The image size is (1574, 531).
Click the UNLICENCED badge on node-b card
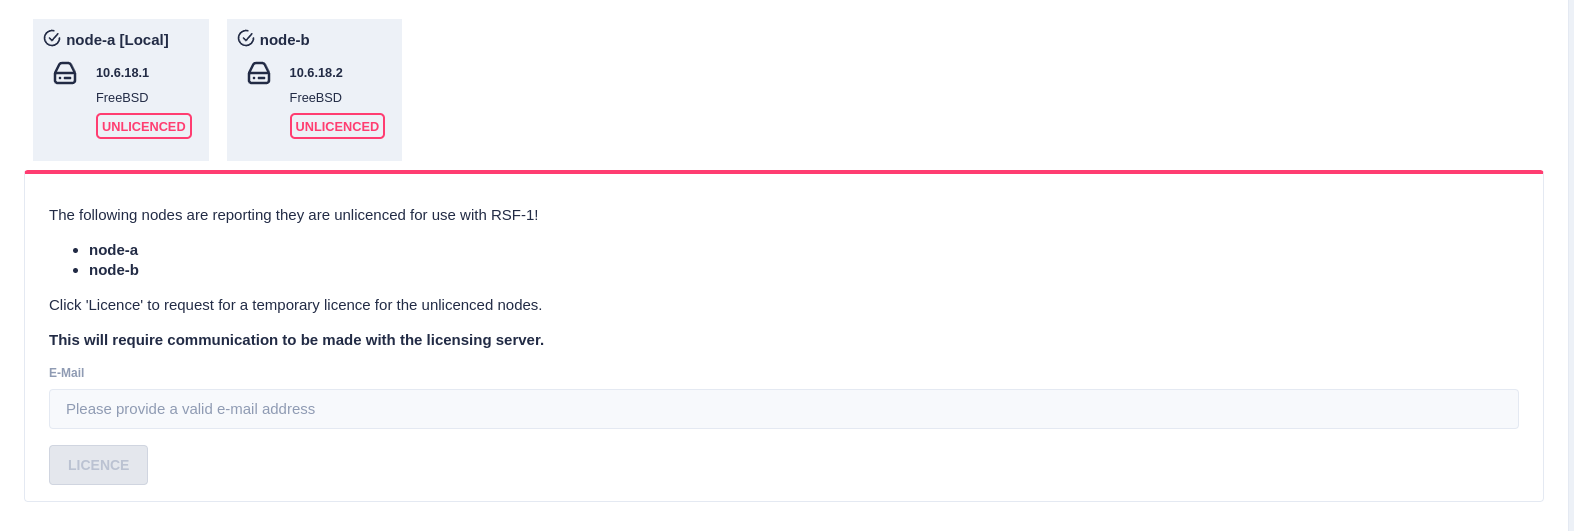click(337, 126)
